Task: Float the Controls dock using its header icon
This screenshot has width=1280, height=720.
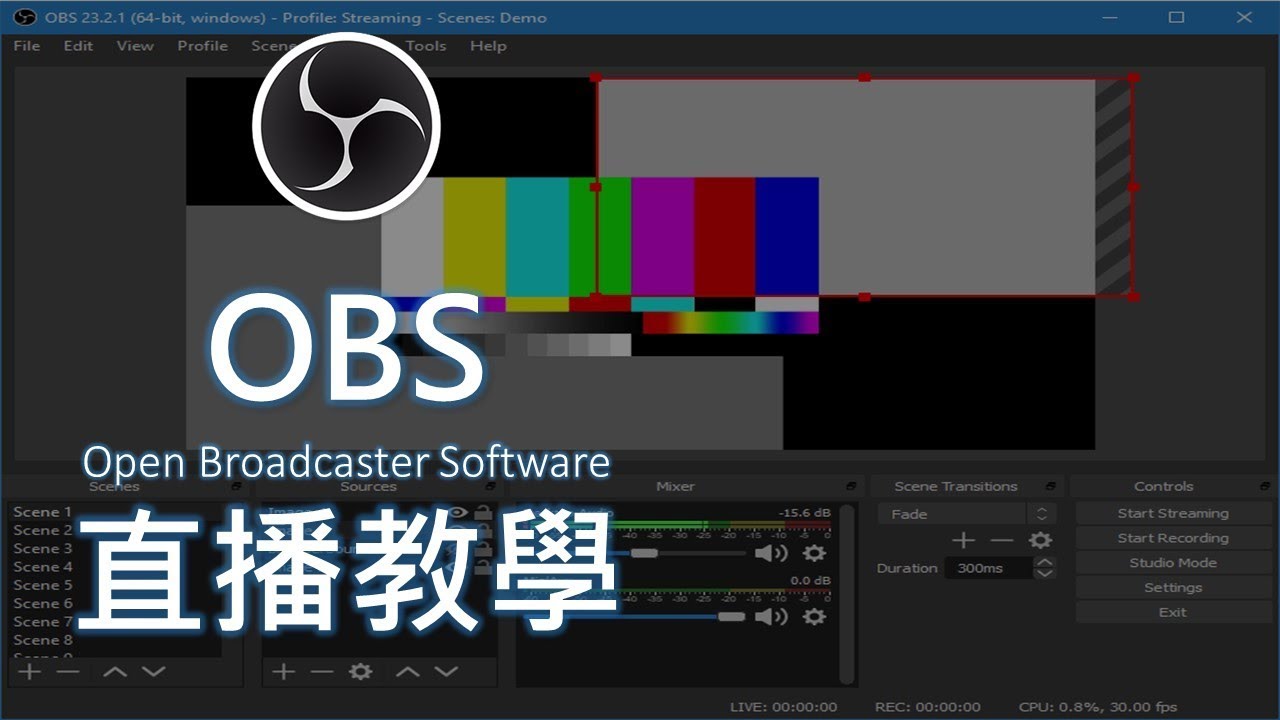Action: (1263, 486)
